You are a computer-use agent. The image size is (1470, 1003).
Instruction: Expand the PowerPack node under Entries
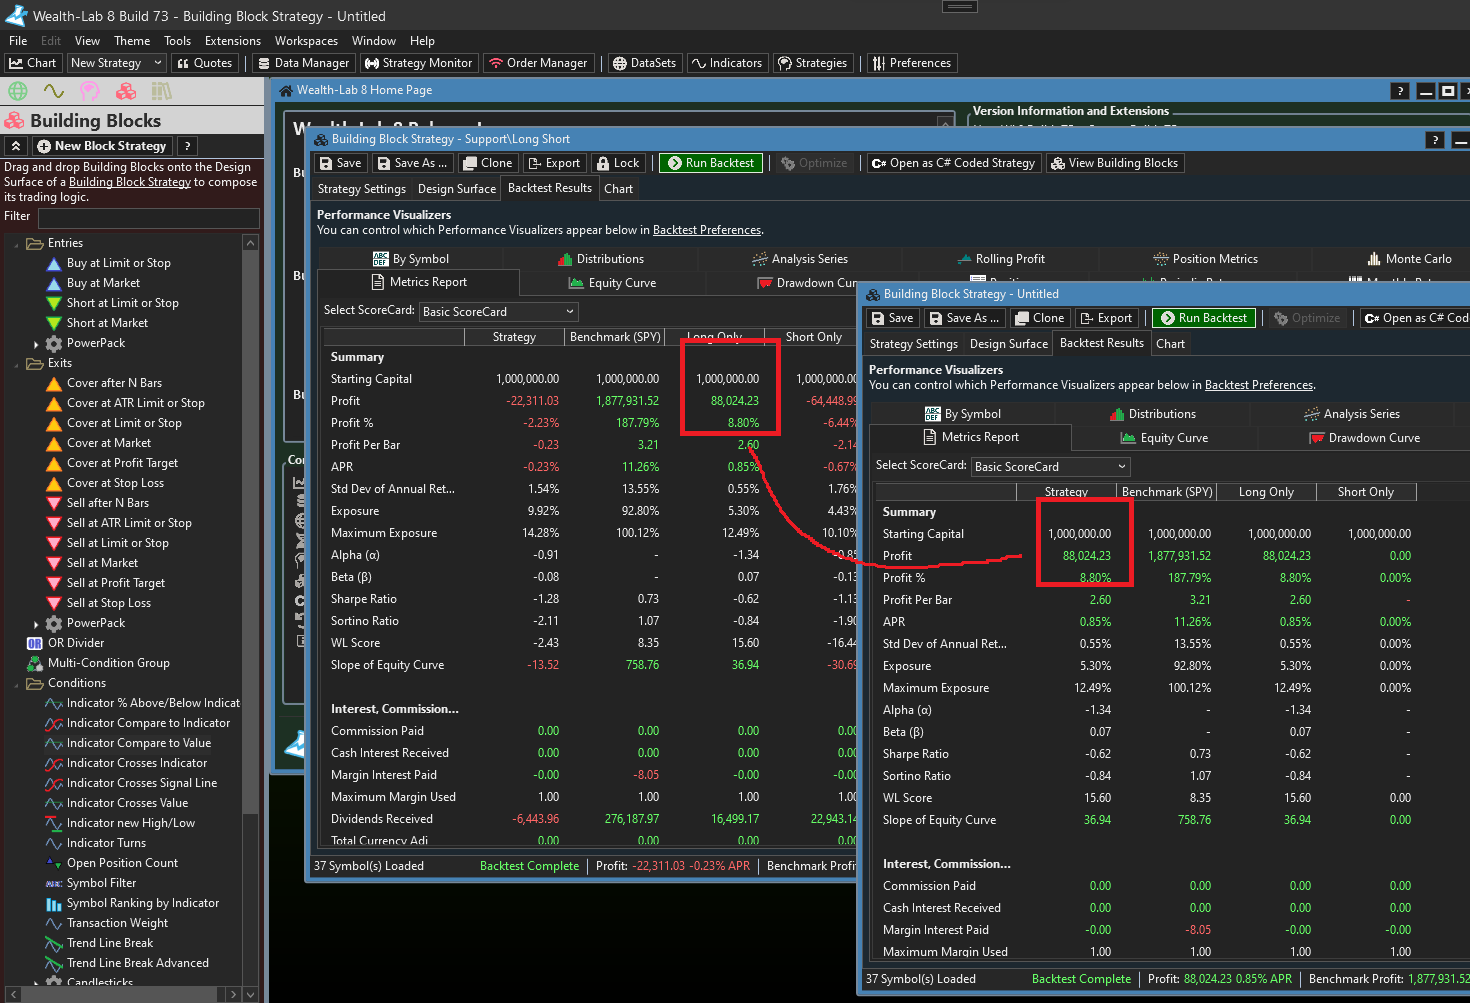coord(37,344)
